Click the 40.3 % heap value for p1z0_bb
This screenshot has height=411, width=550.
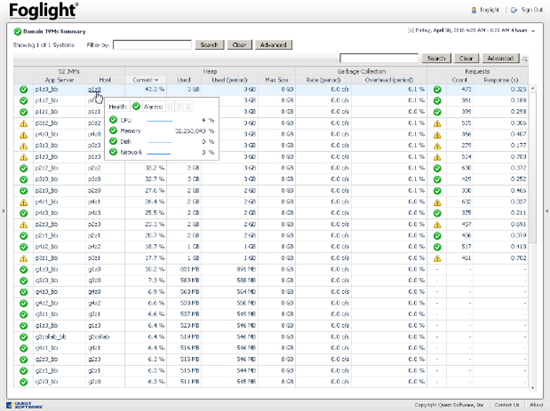155,89
